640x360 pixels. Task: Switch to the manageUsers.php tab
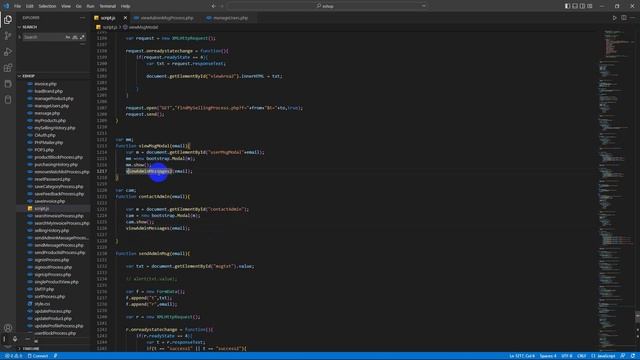point(230,18)
